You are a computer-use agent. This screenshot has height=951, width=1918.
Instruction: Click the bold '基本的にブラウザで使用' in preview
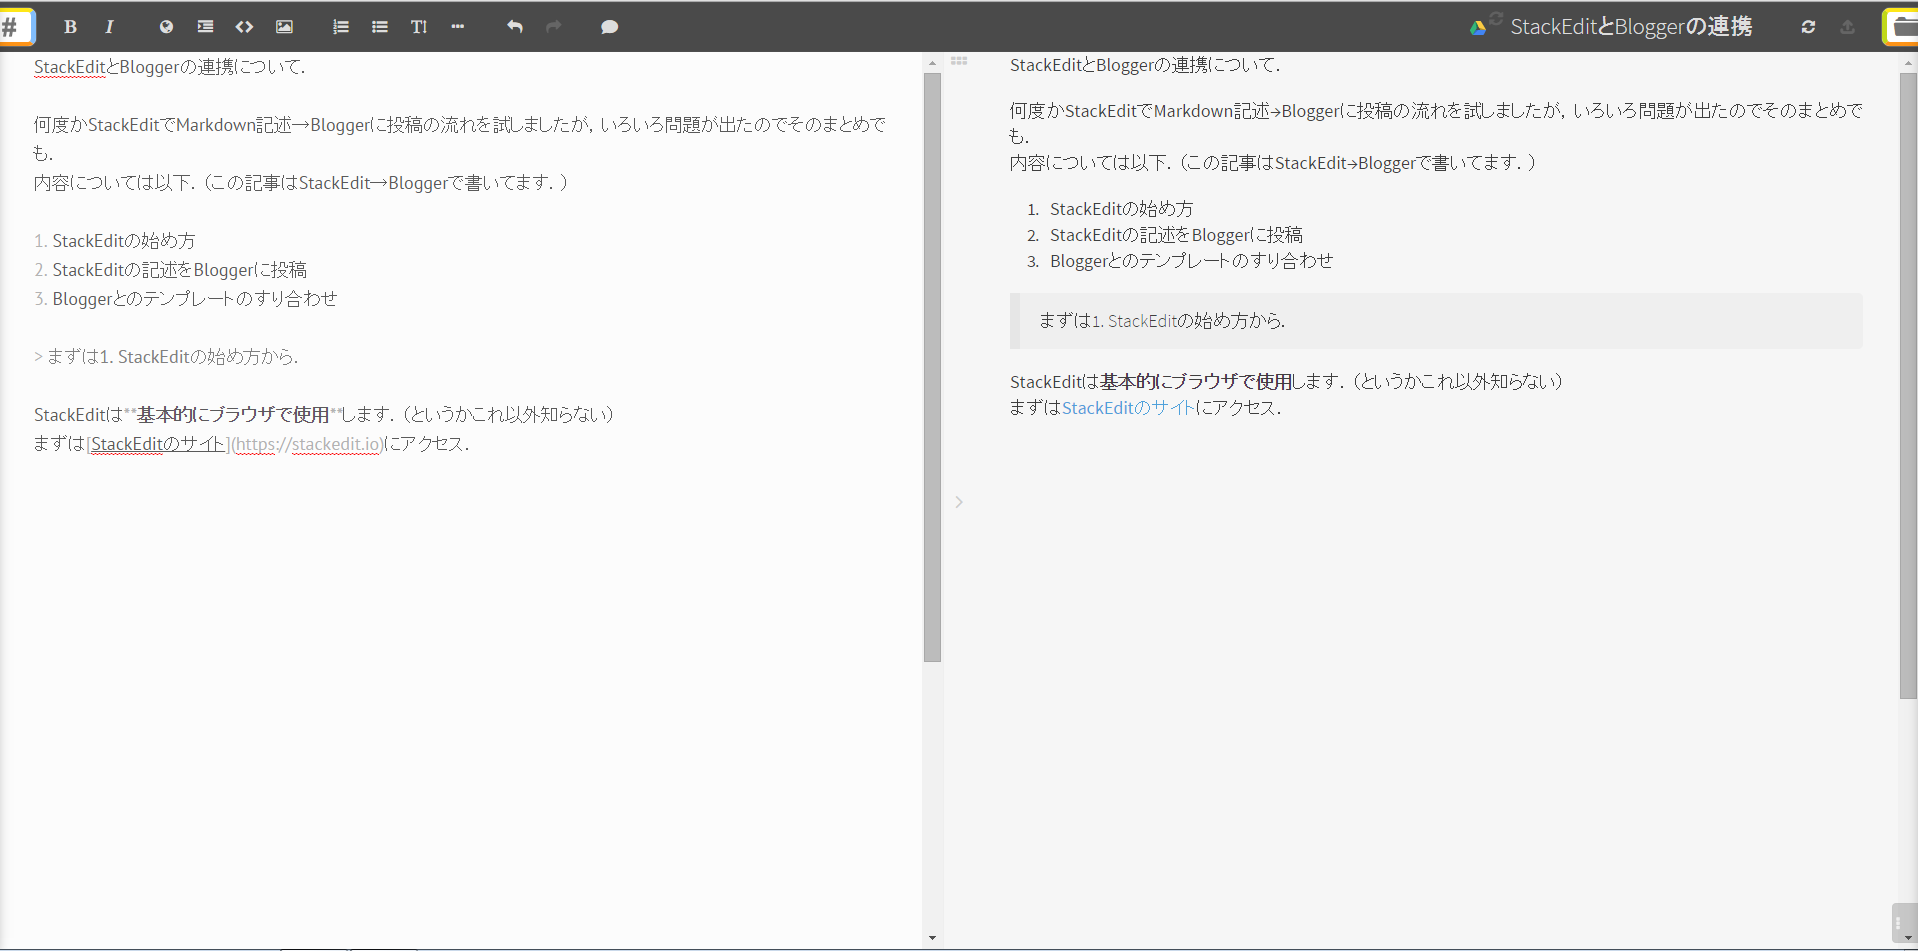1197,382
